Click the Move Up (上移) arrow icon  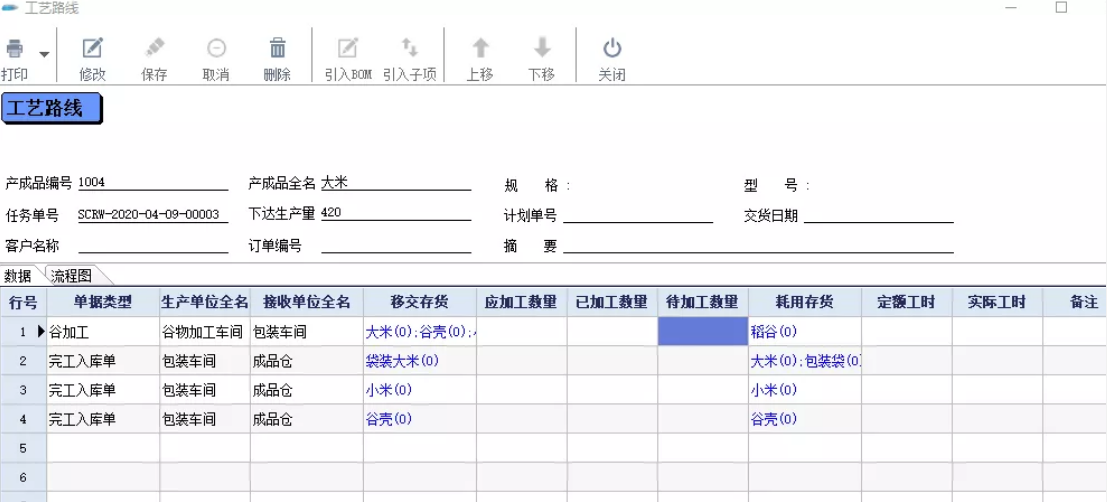coord(480,49)
